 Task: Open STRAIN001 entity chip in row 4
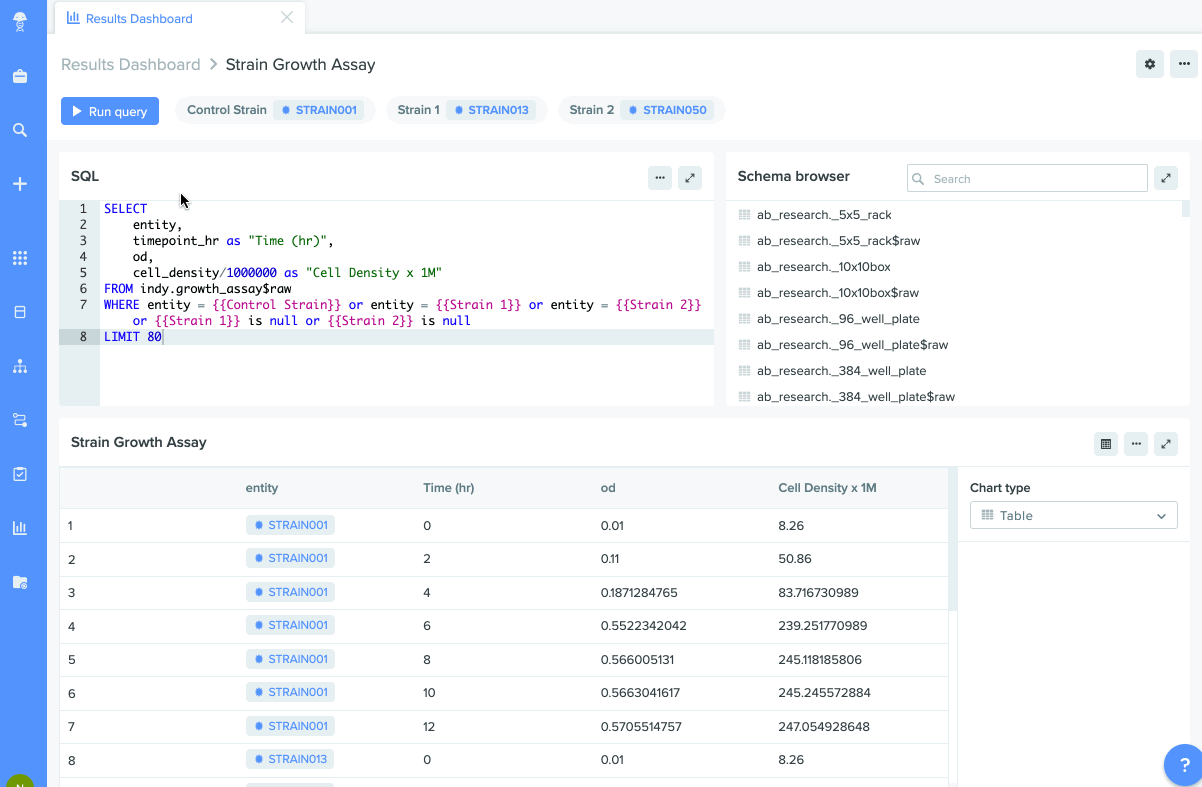(290, 625)
